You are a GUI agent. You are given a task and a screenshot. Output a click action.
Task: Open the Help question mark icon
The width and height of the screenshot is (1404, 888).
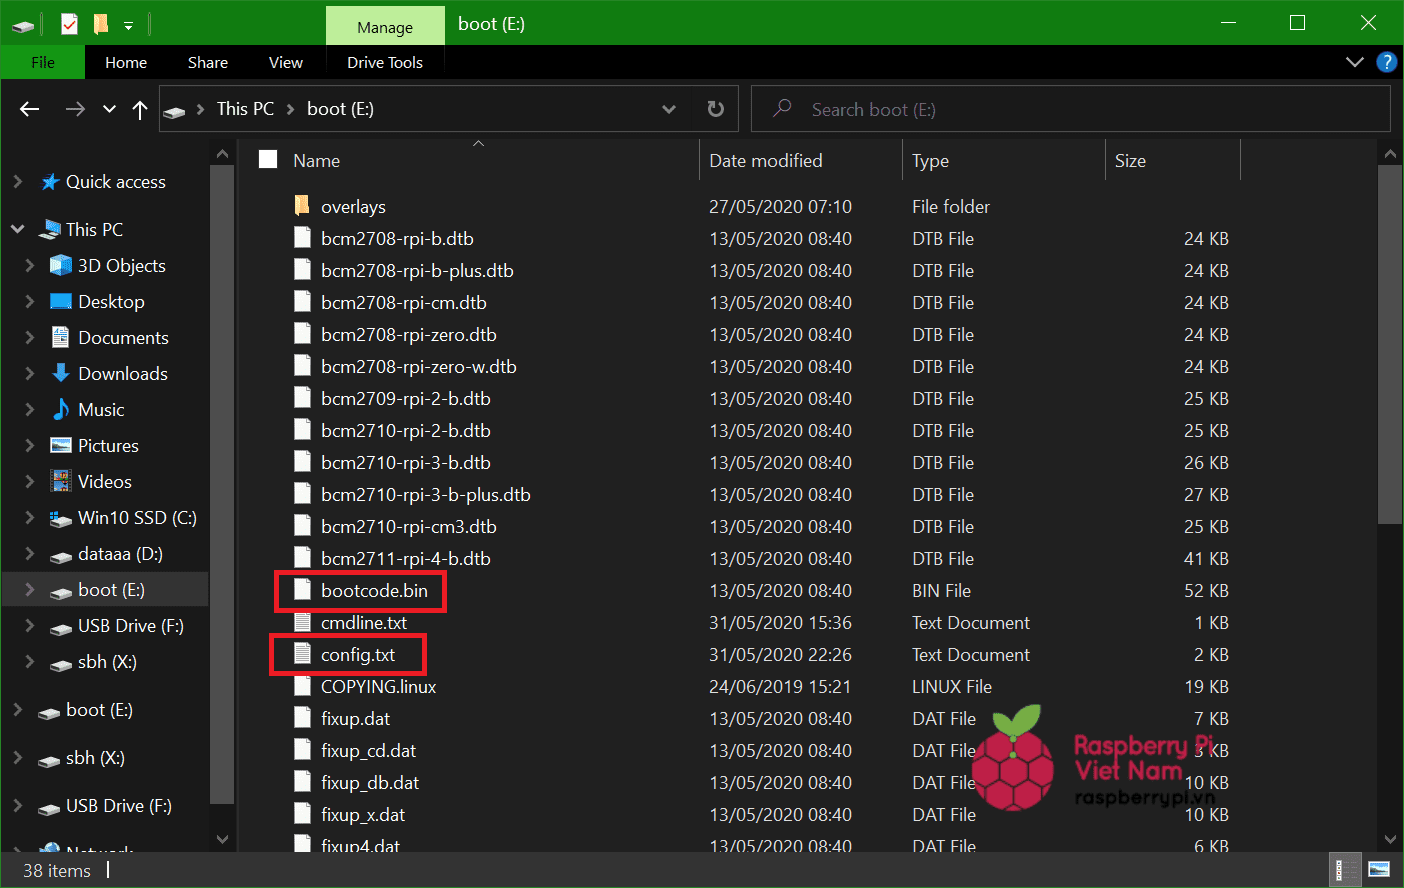point(1386,62)
